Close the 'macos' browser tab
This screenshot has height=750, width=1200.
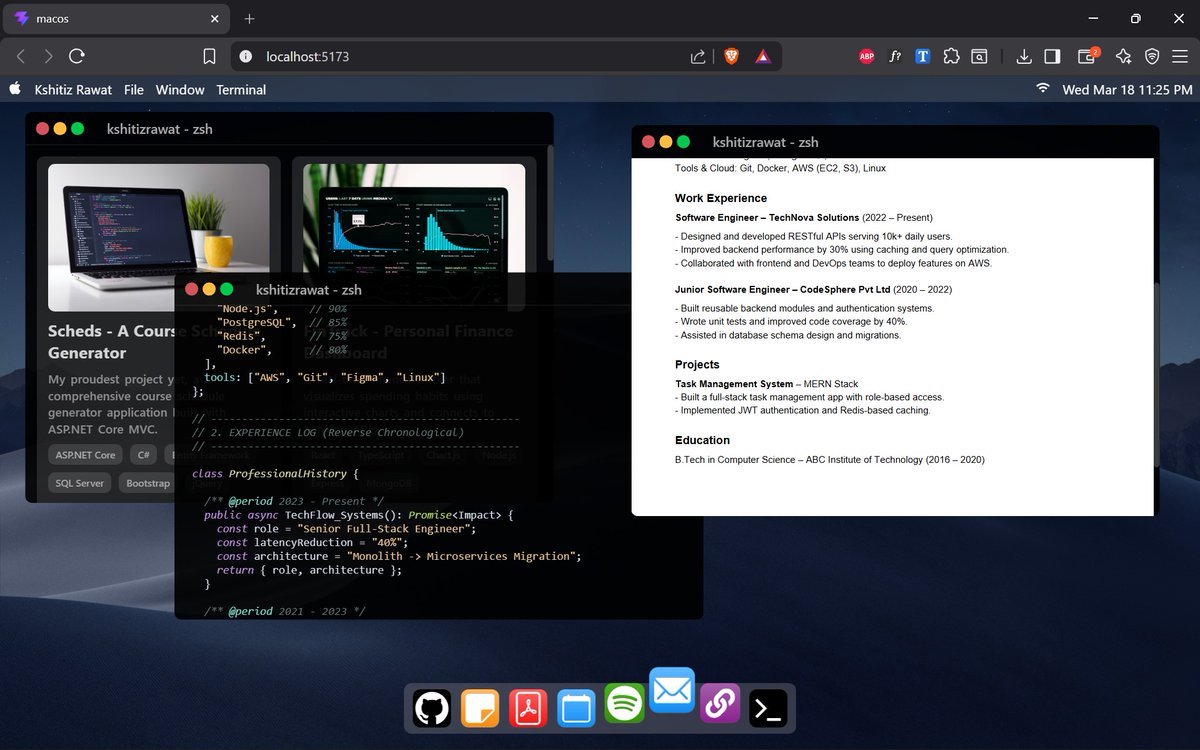pos(214,19)
